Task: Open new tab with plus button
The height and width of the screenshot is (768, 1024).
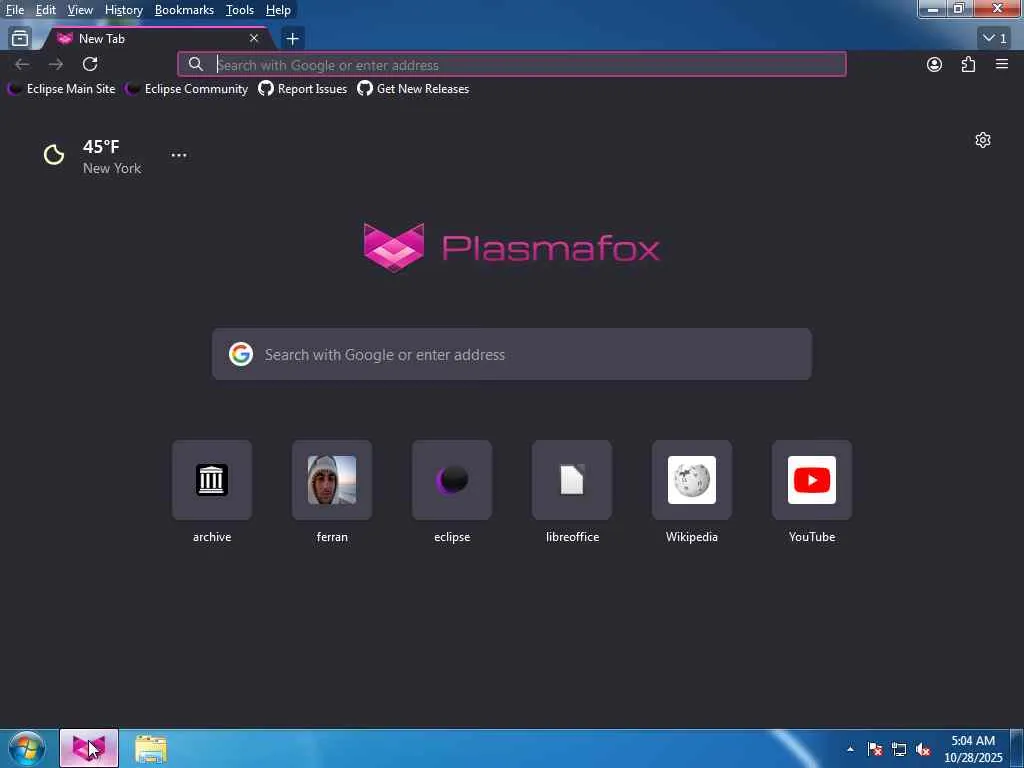Action: coord(293,39)
